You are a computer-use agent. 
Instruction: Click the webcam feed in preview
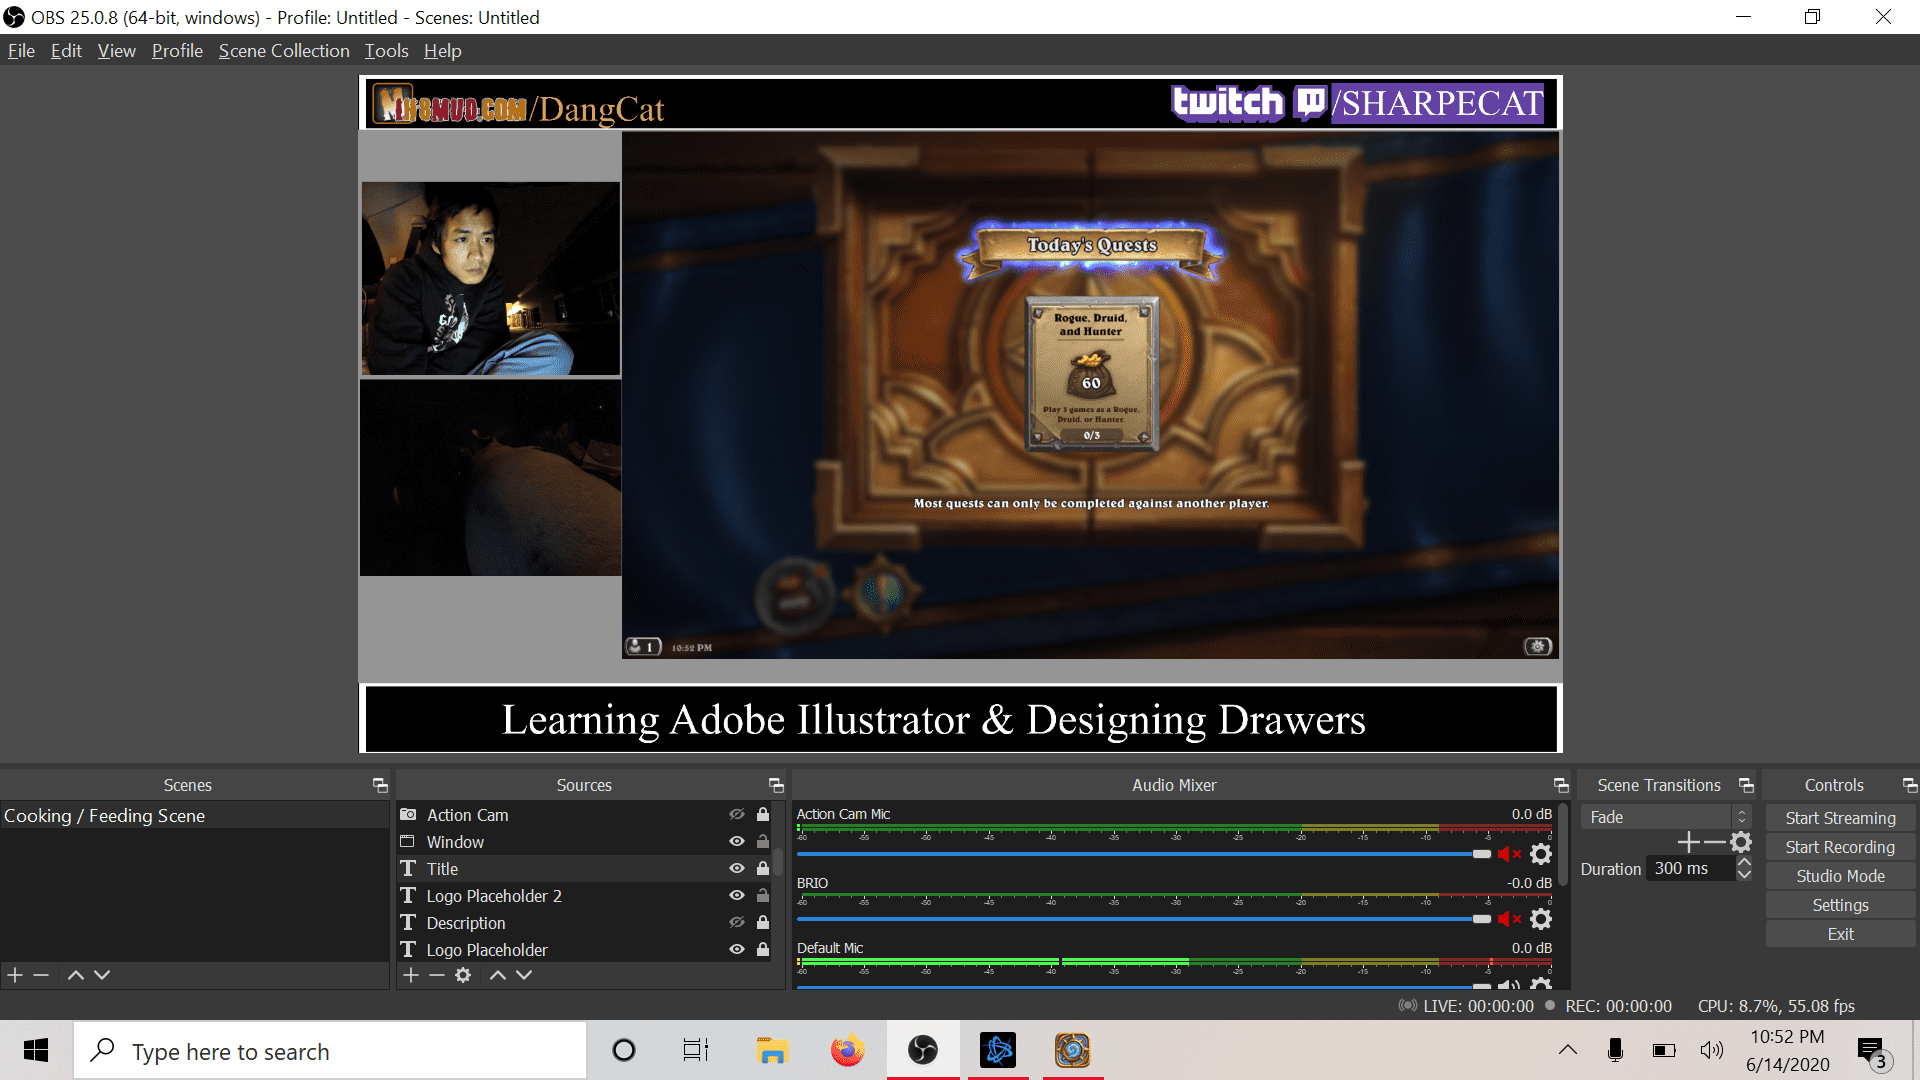[490, 279]
